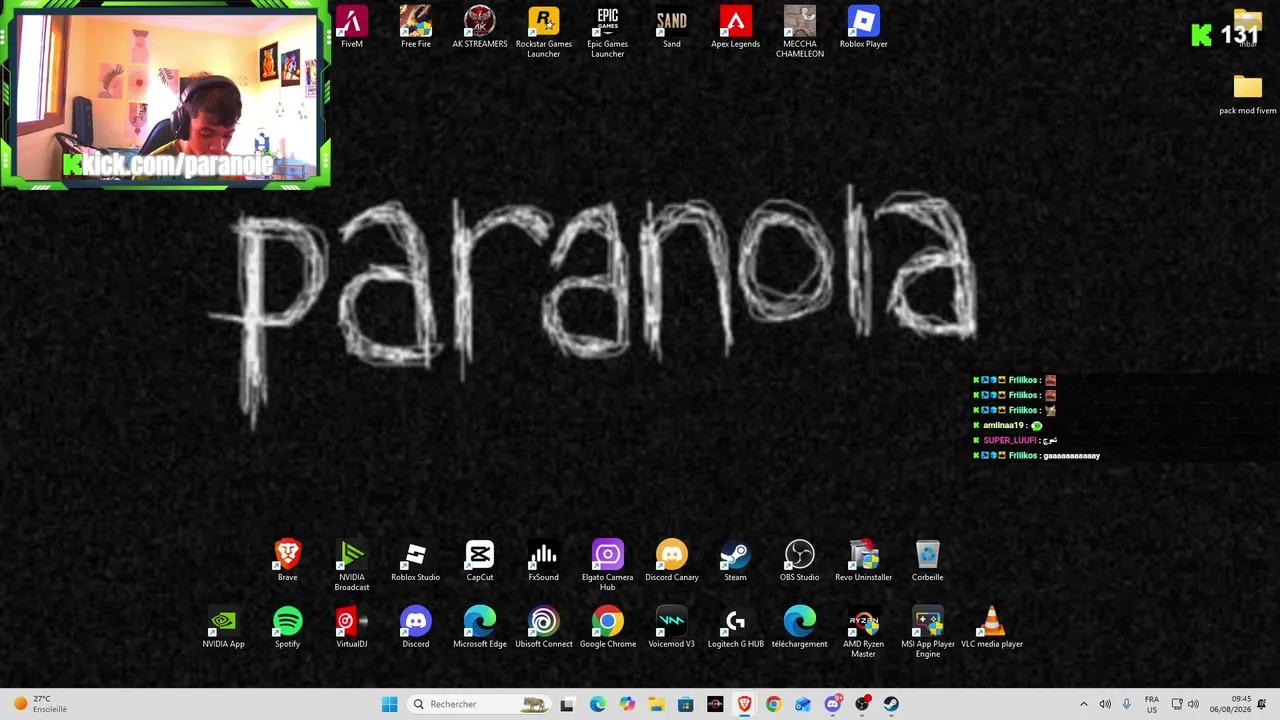
Task: Select the Google Chrome desktop shortcut
Action: [x=608, y=628]
